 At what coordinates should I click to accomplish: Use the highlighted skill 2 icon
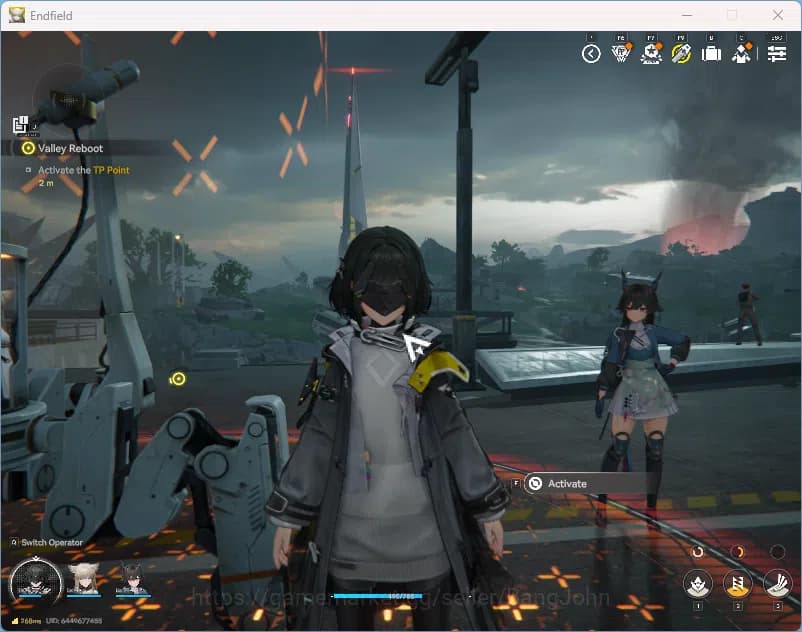coord(737,583)
